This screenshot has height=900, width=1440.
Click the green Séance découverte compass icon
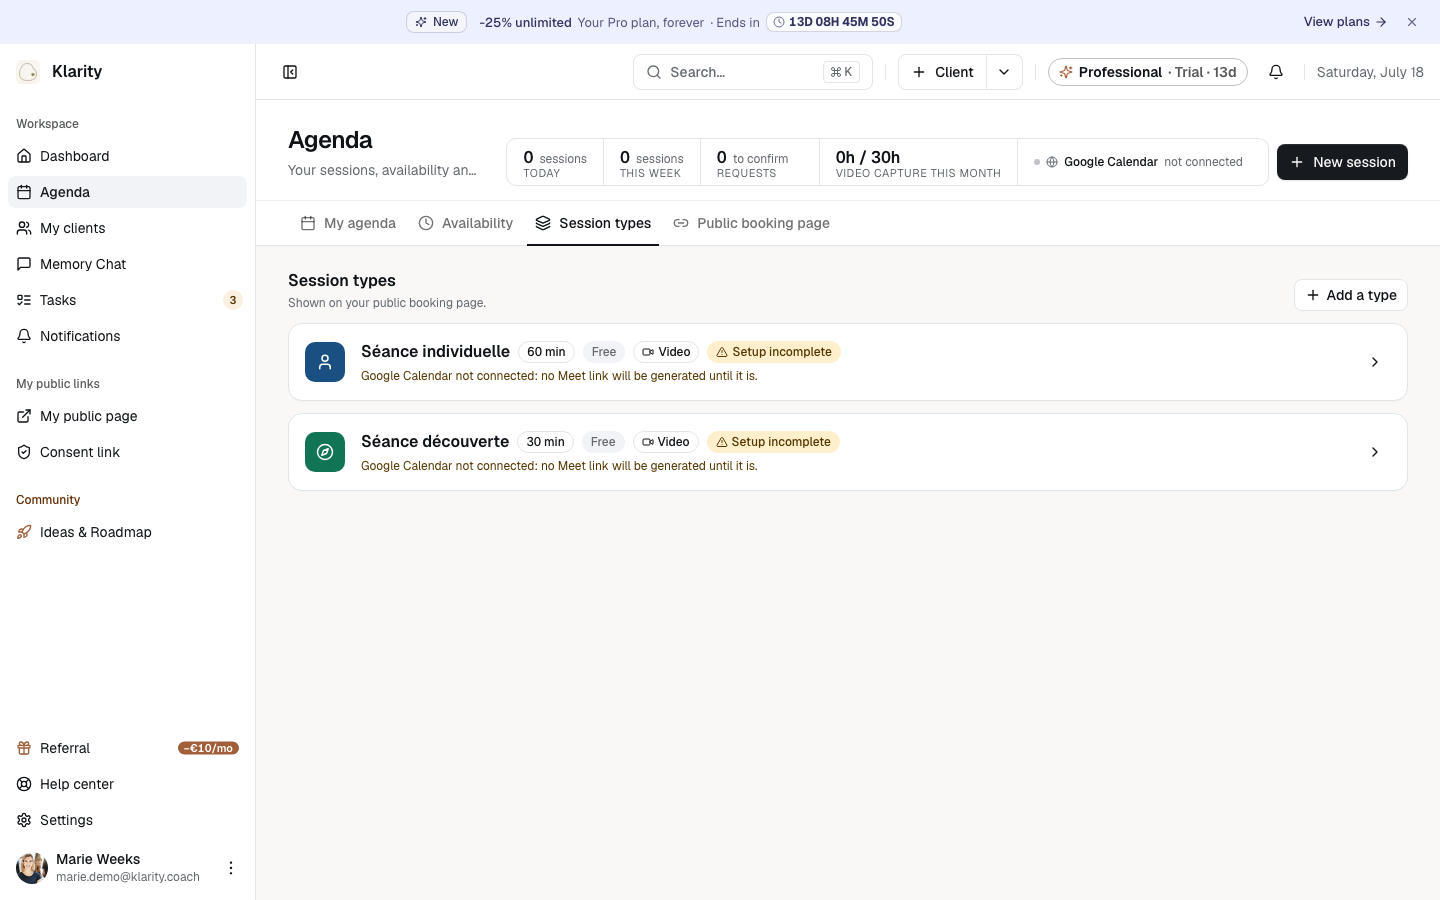click(x=325, y=452)
